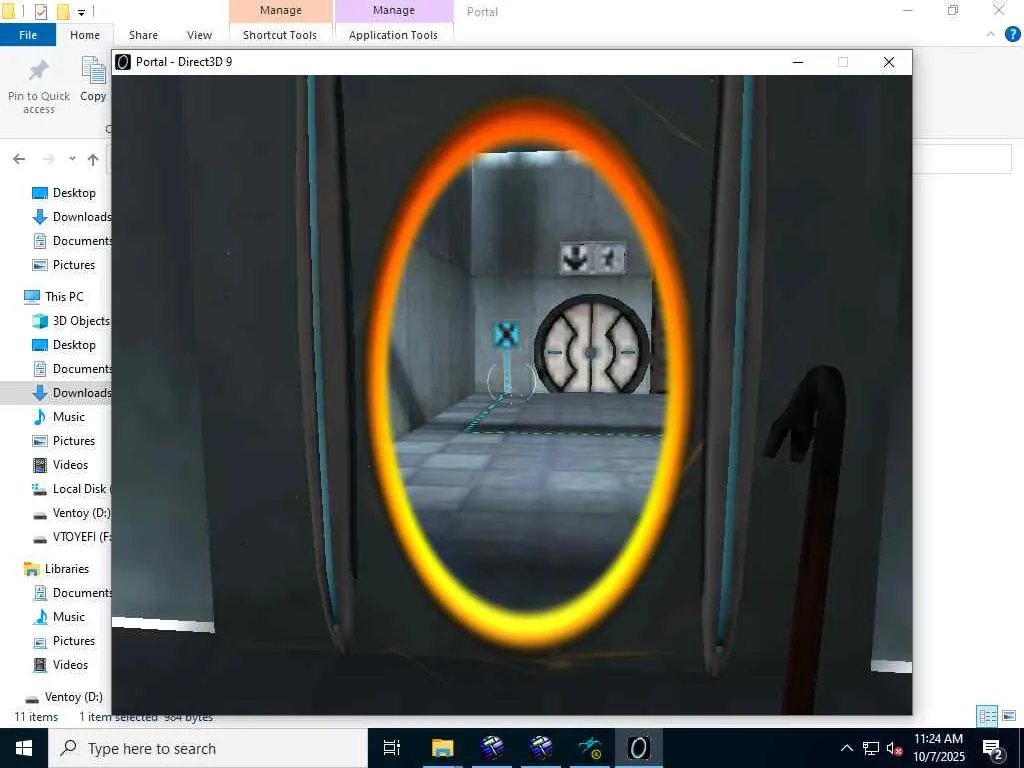Click the VTOYEFI drive icon
Image resolution: width=1024 pixels, height=768 pixels.
pos(40,538)
